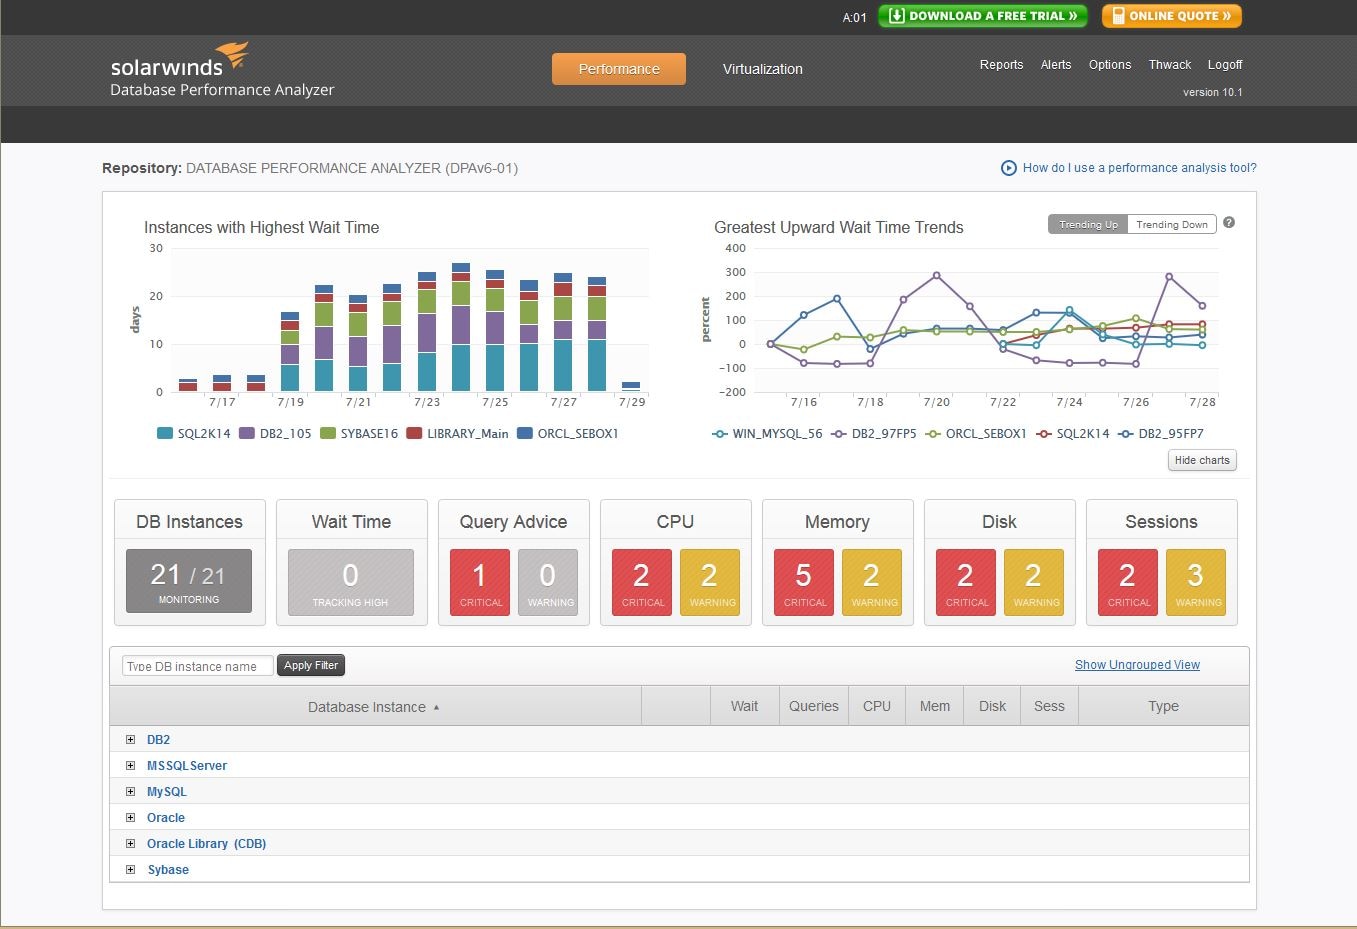Expand the MSSQL Server group
This screenshot has height=929, width=1357.
pos(130,766)
